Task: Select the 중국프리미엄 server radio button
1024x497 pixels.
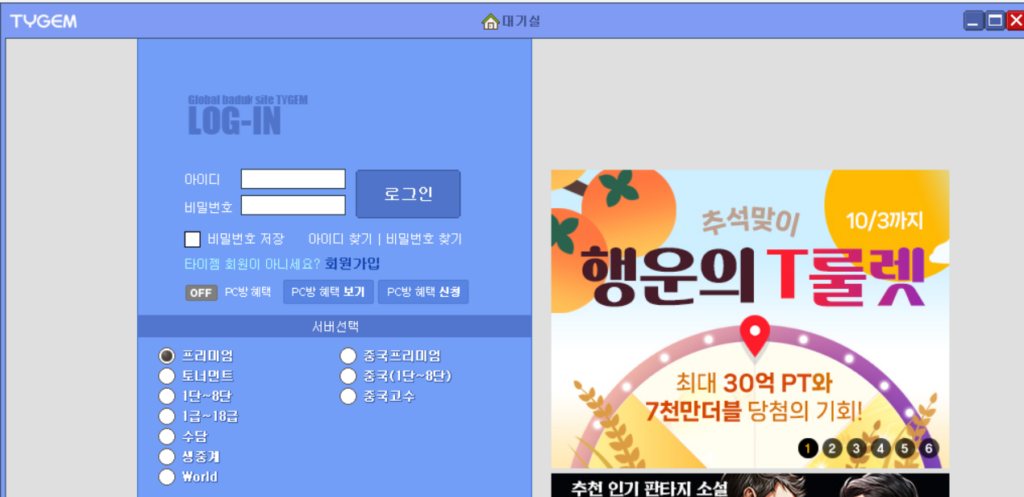Action: (x=348, y=356)
